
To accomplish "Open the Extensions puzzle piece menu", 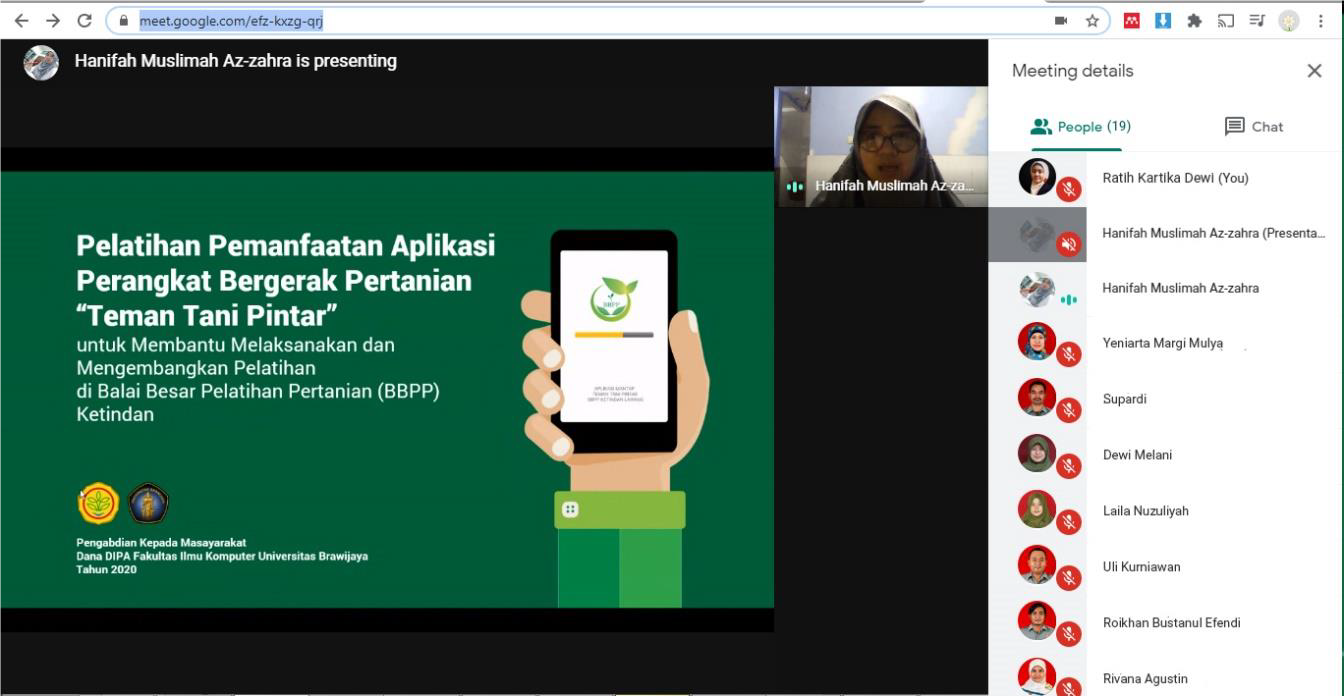I will [x=1194, y=20].
